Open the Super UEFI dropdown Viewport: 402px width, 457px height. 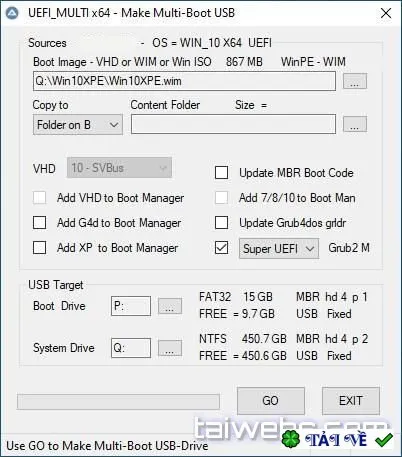coord(279,249)
